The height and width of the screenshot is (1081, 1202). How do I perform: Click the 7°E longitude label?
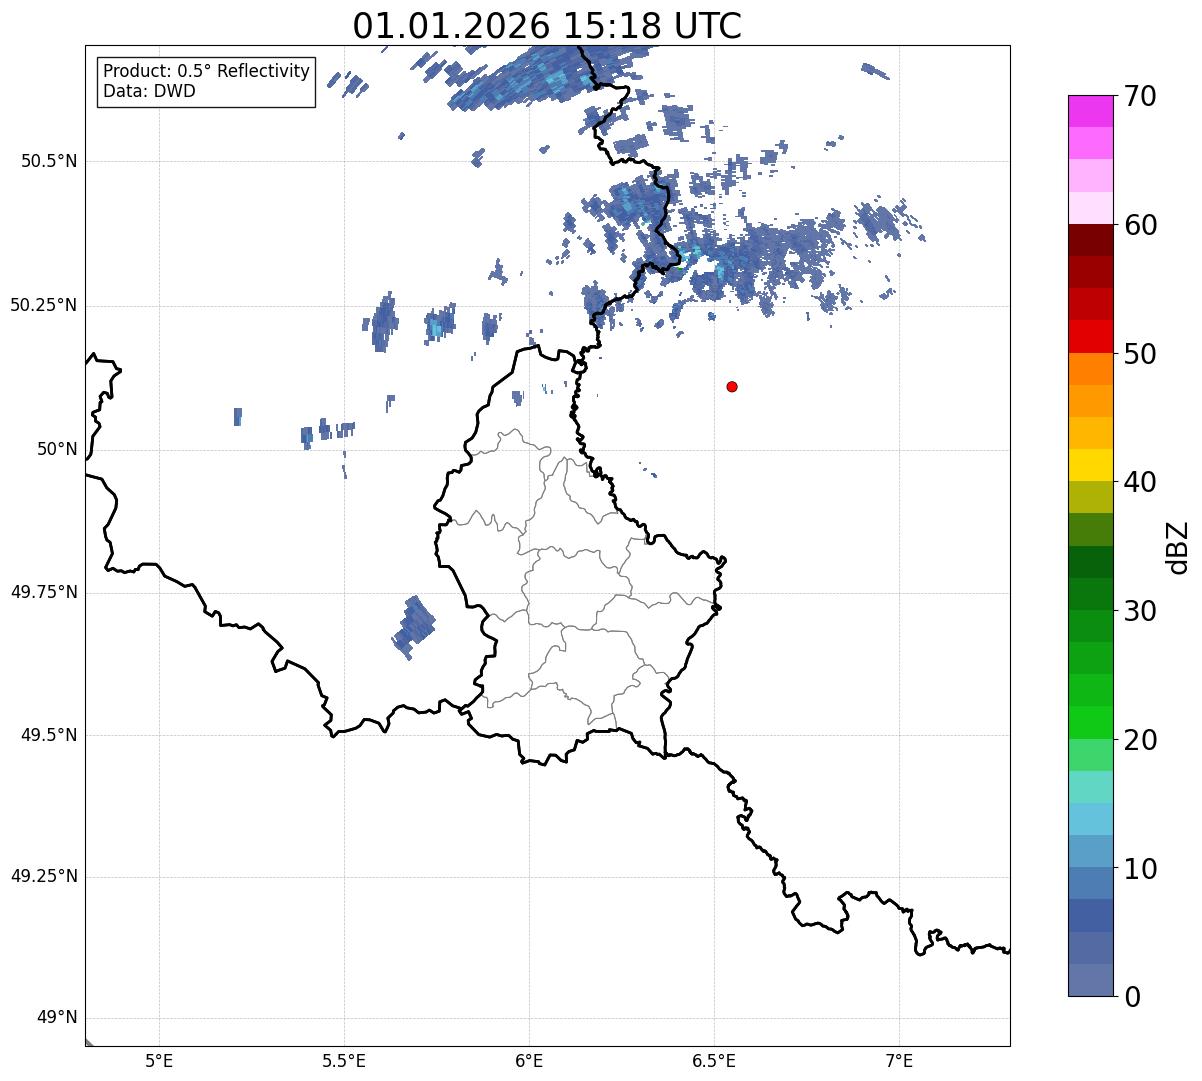(899, 1060)
